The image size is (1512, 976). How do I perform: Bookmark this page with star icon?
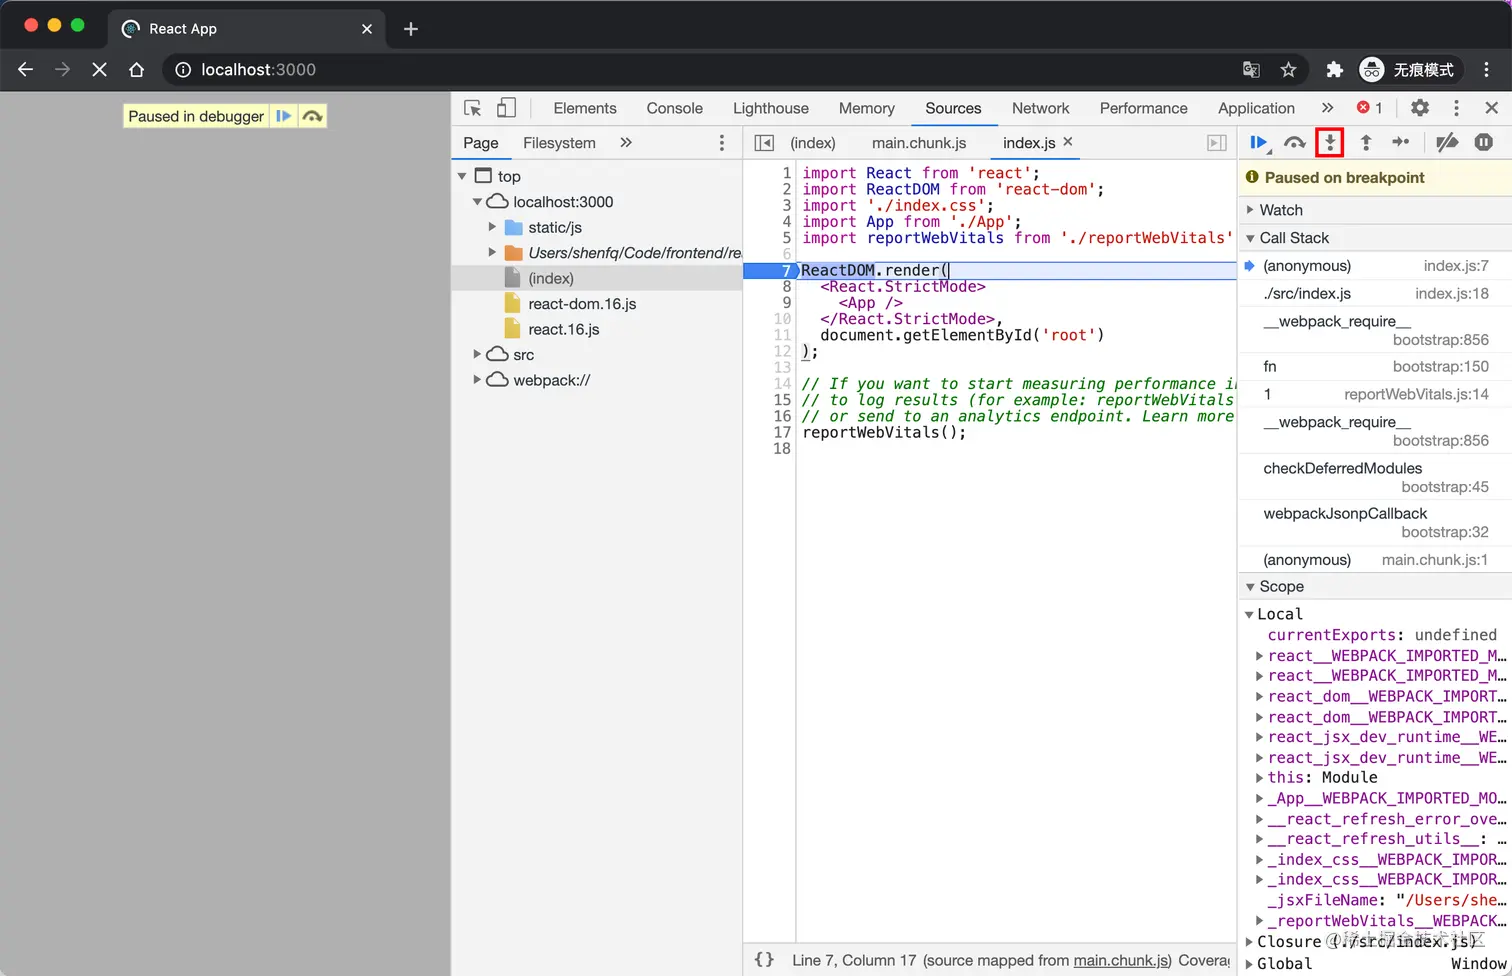(x=1288, y=69)
